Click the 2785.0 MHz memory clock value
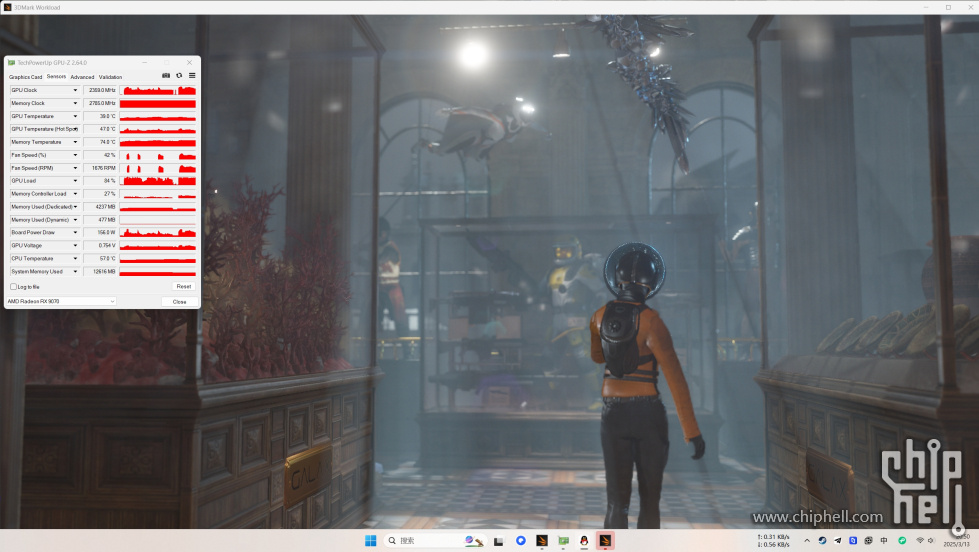Image resolution: width=979 pixels, height=552 pixels. click(100, 103)
